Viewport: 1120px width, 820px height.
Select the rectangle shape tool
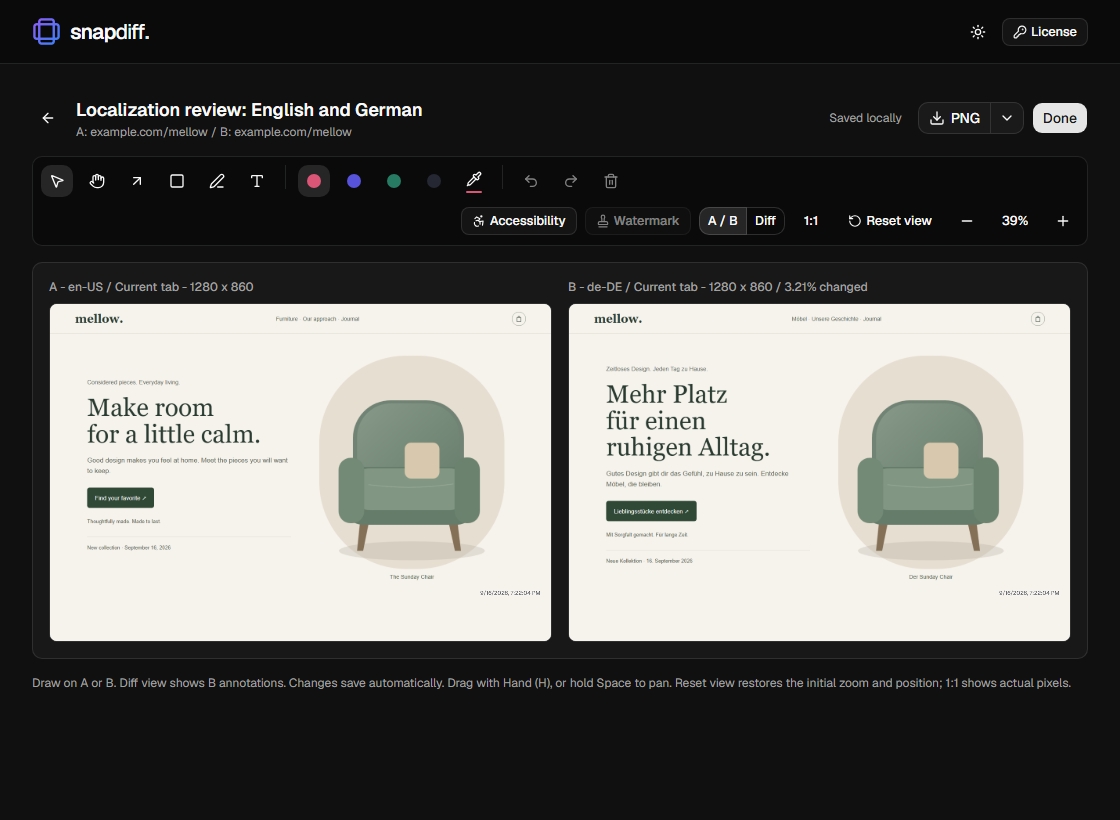pos(177,181)
